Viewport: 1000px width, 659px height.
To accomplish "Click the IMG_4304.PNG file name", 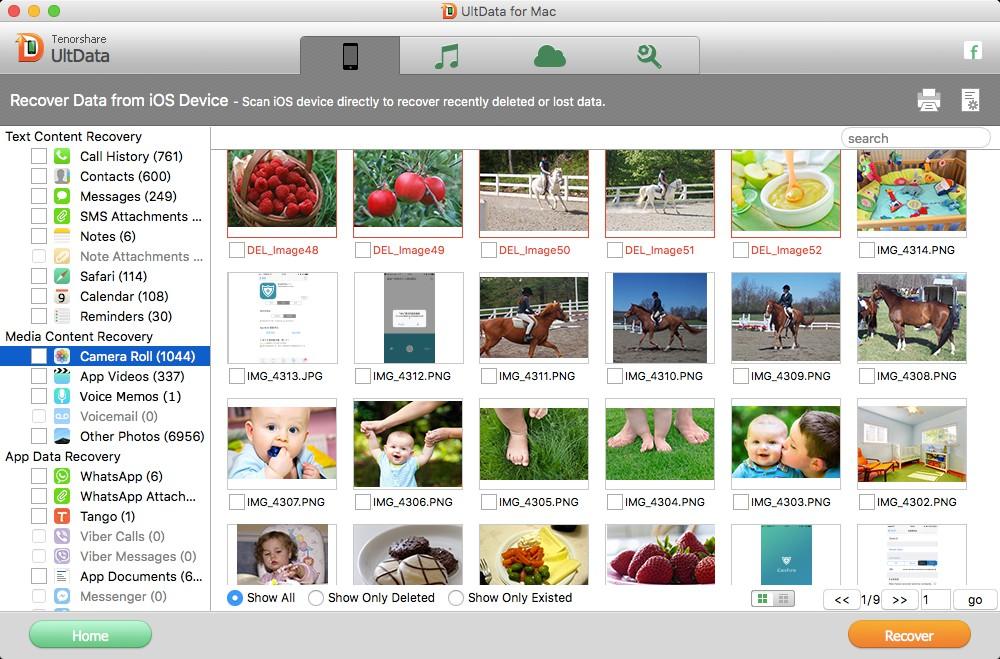I will (665, 502).
